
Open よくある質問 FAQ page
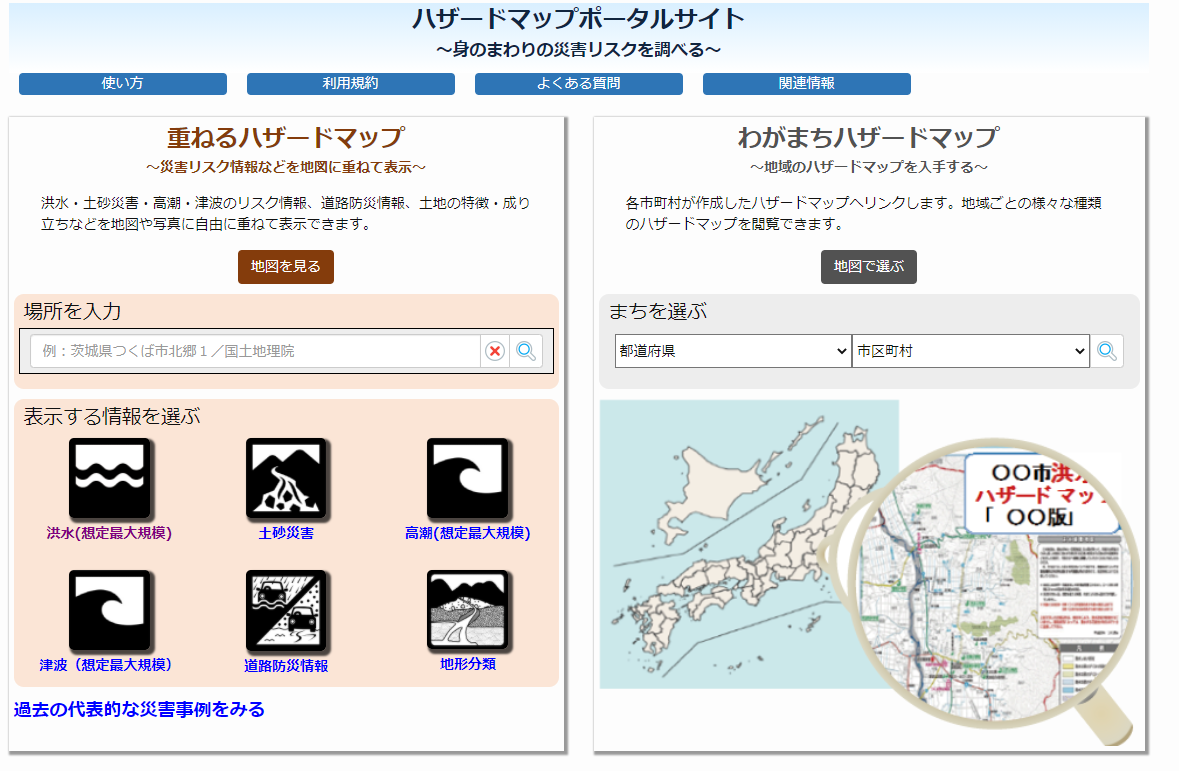tap(579, 84)
